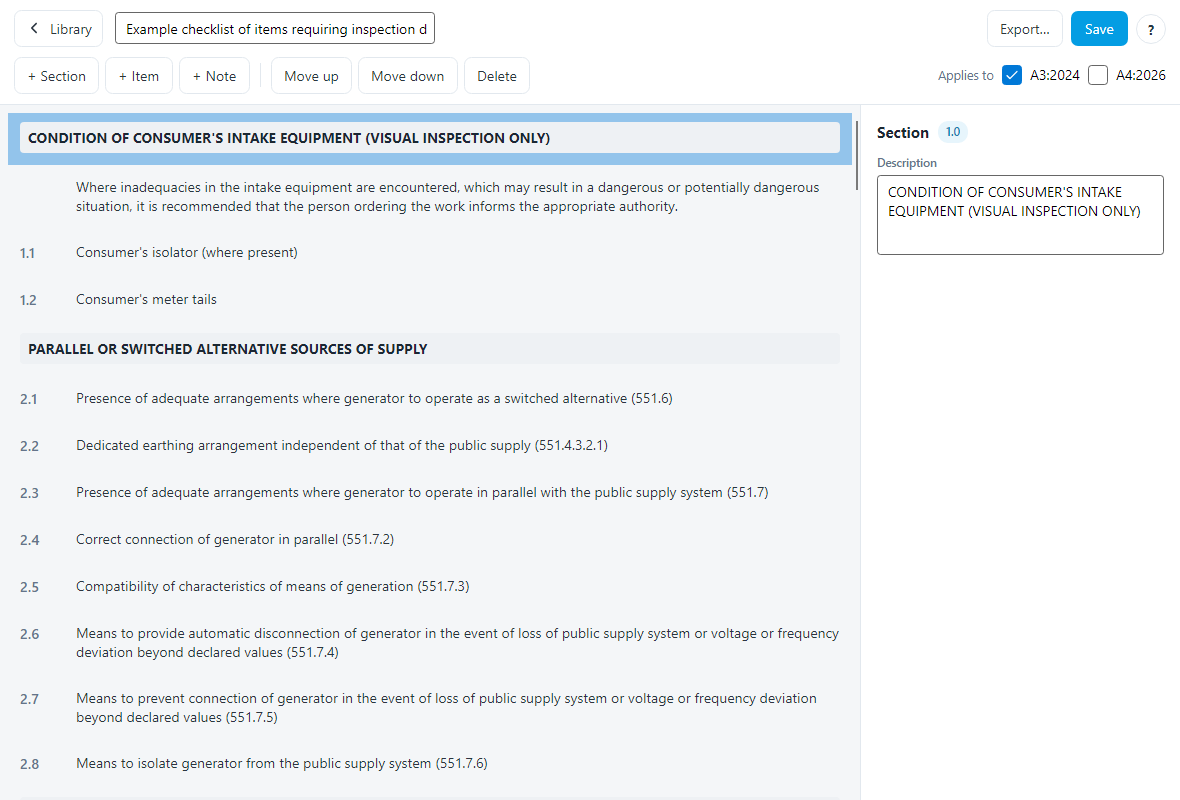Edit the section Description text area

tap(1020, 215)
